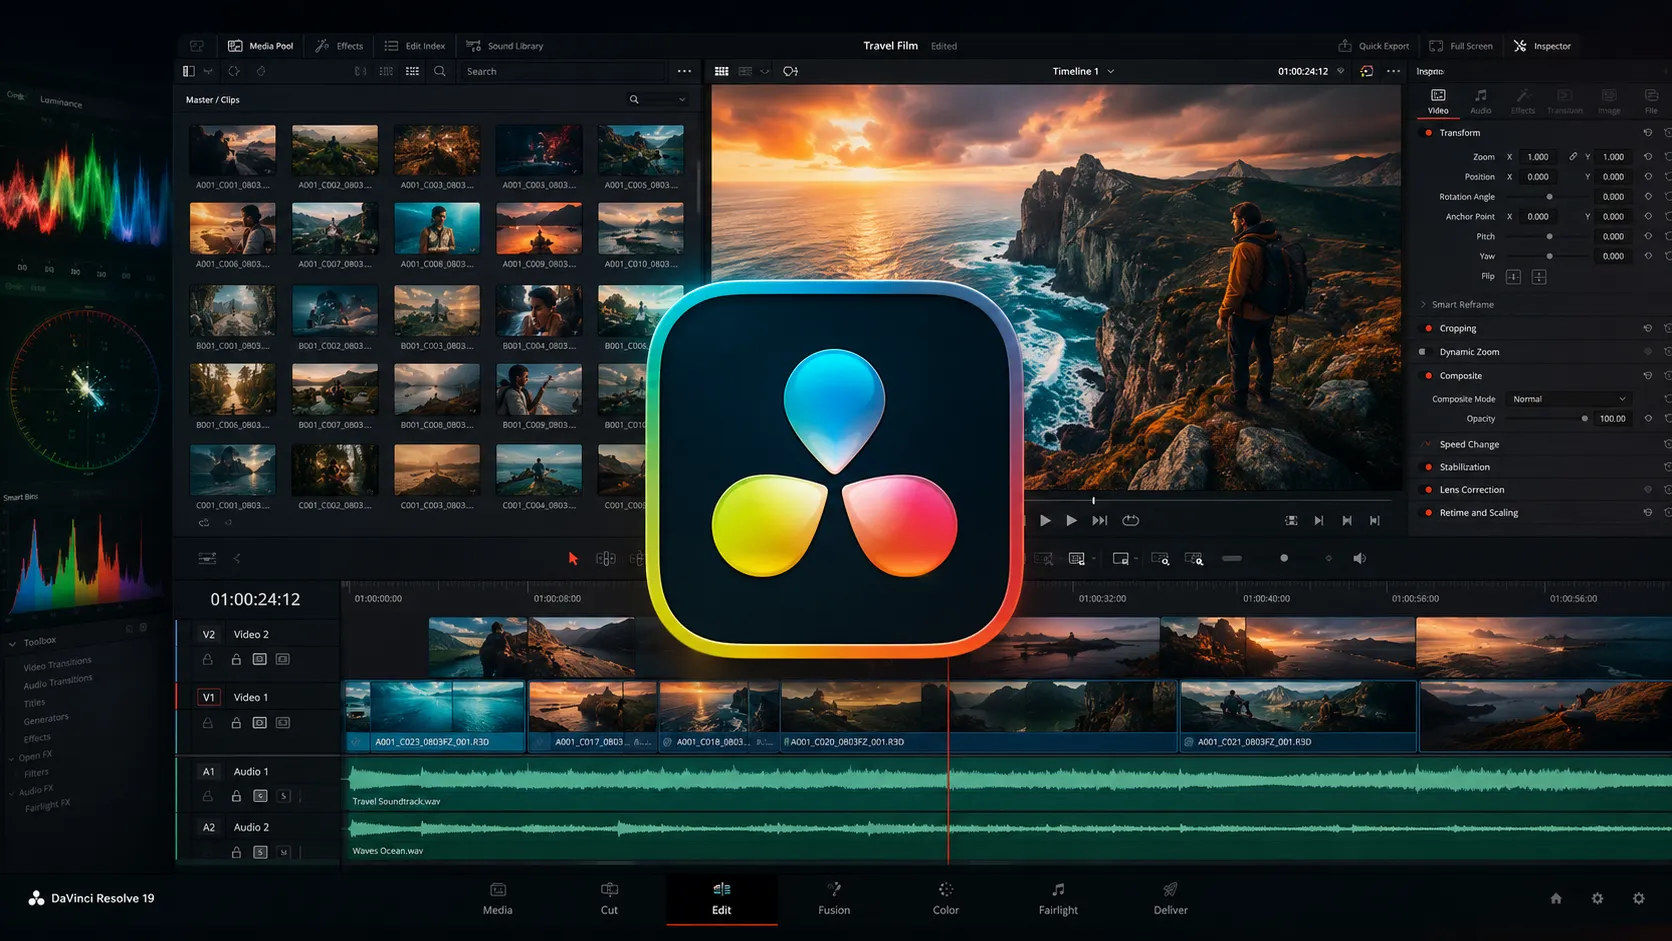Open the Effects panel
Image resolution: width=1672 pixels, height=941 pixels.
(x=339, y=46)
